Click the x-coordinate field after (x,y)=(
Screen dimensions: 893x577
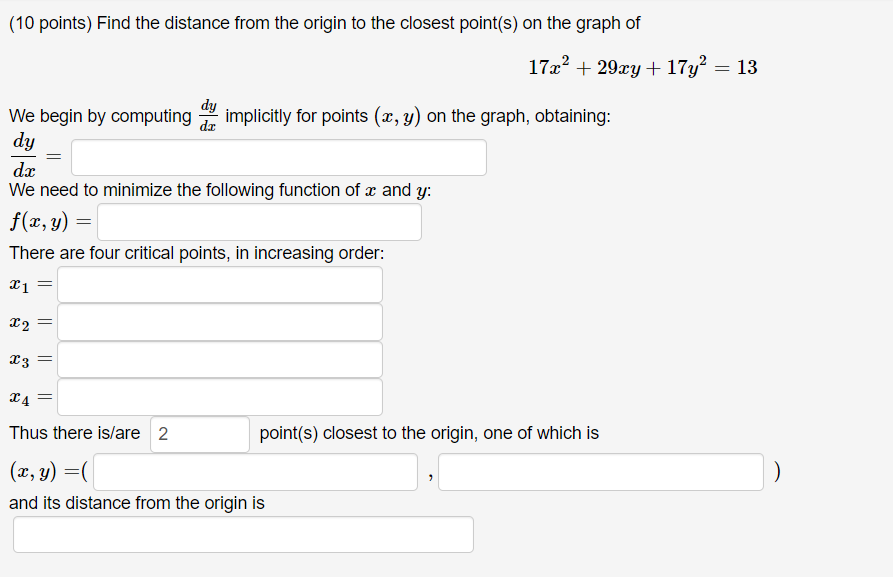click(255, 472)
